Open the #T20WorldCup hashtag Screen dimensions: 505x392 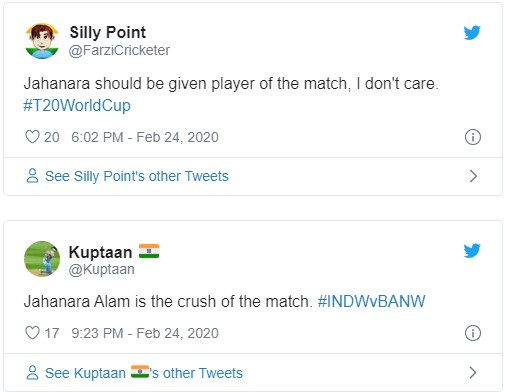coord(77,106)
